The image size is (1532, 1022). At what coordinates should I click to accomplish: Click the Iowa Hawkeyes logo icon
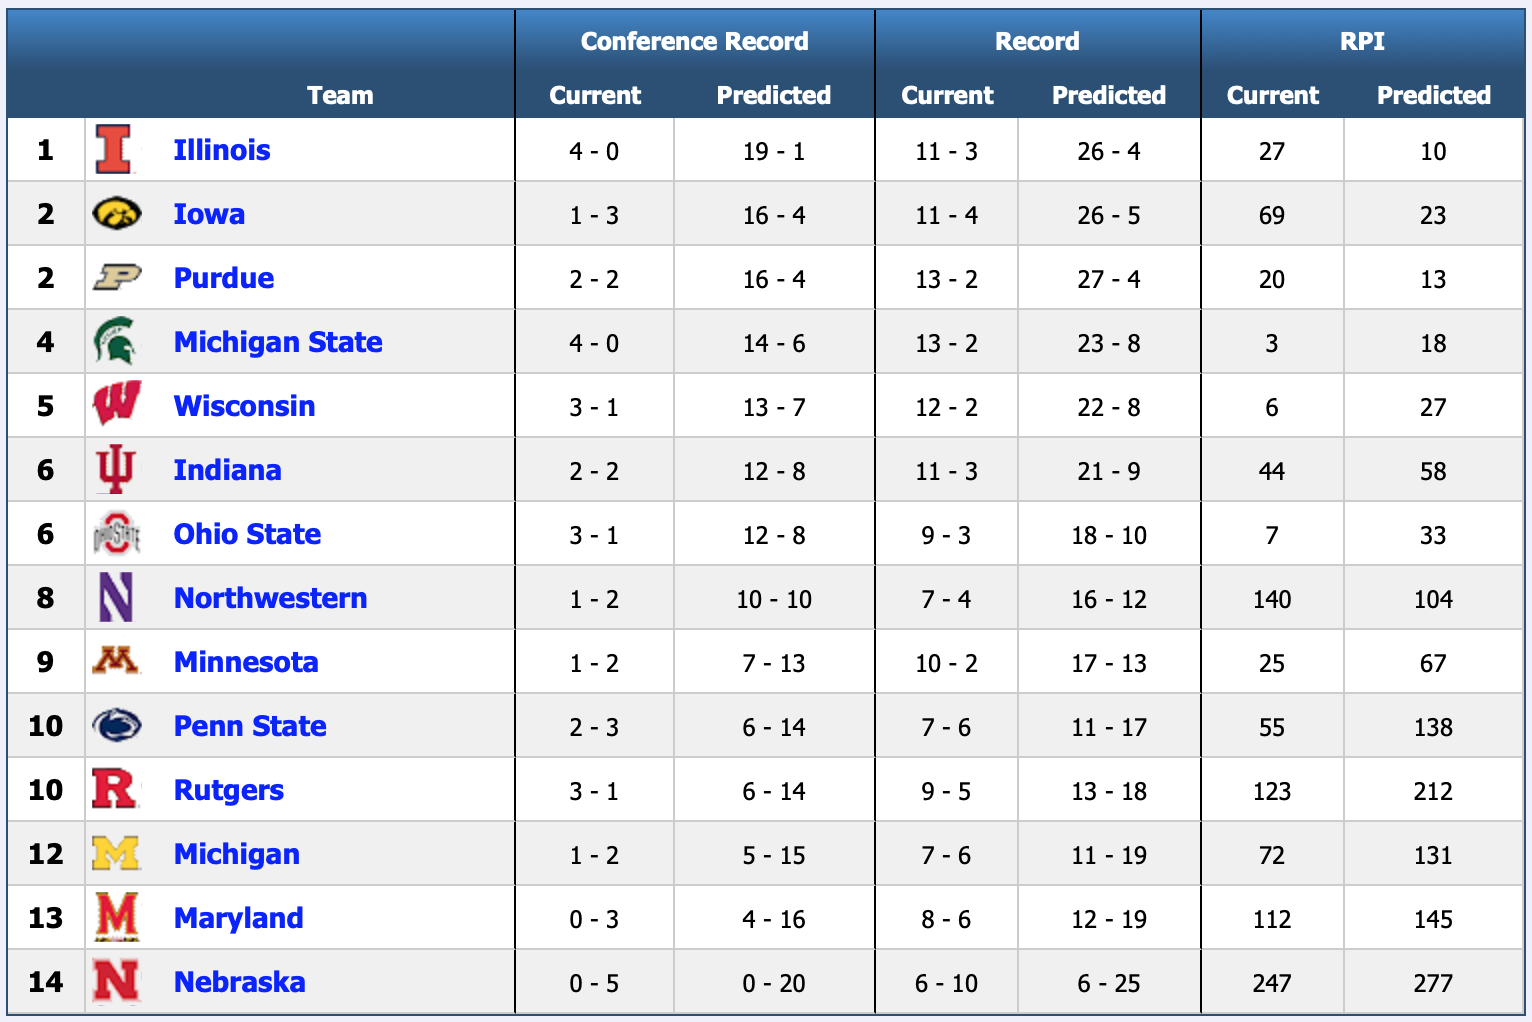click(x=116, y=213)
